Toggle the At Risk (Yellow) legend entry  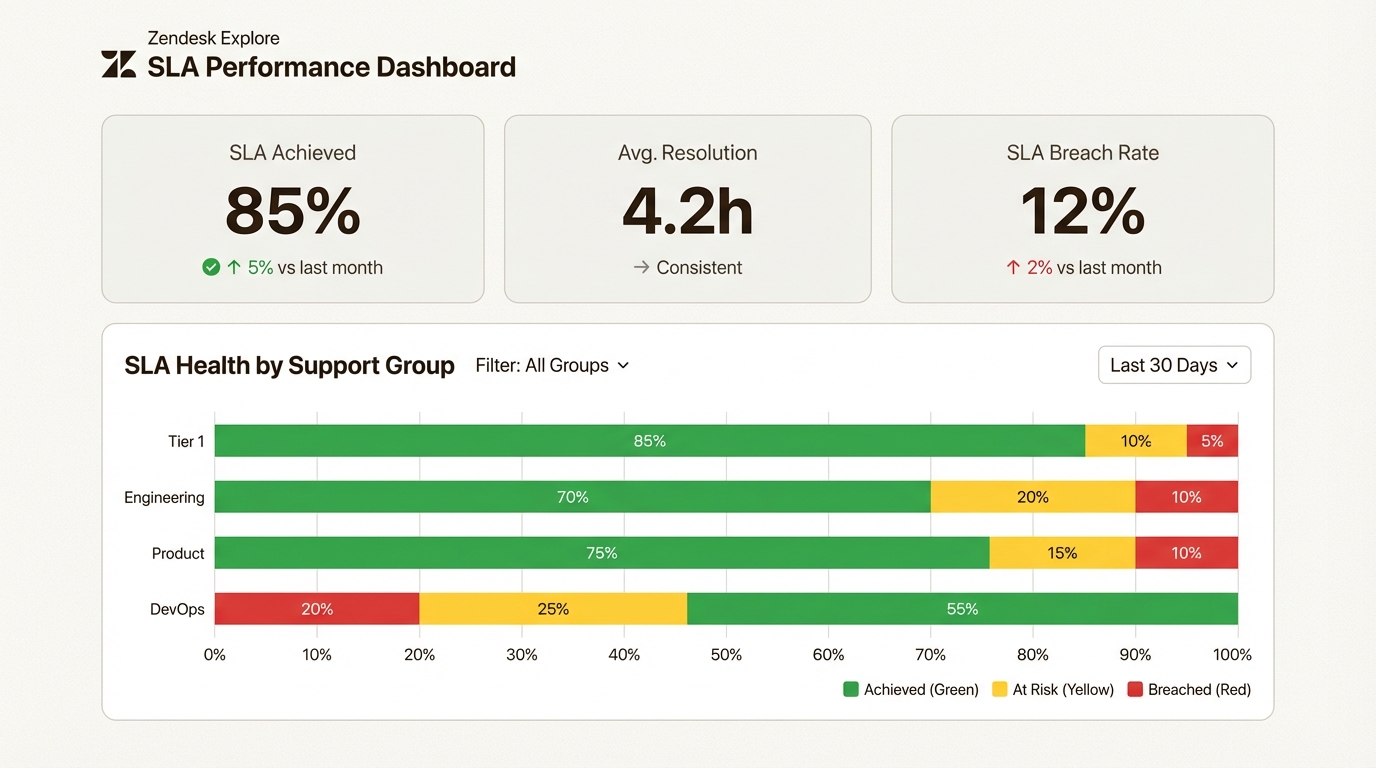pyautogui.click(x=1053, y=689)
